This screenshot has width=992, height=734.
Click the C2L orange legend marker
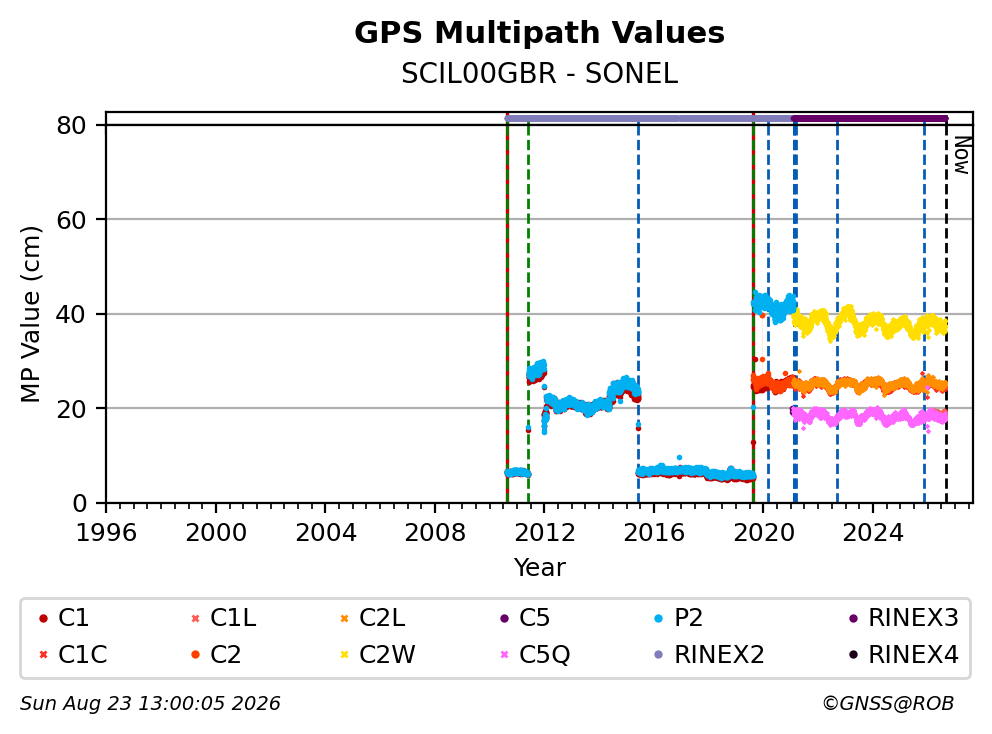pos(344,619)
